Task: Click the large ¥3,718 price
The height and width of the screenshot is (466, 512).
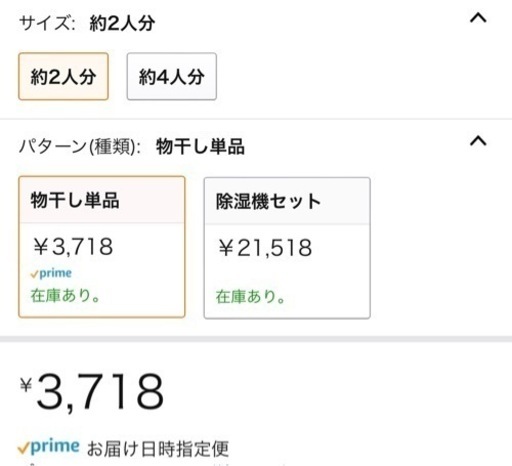Action: (x=92, y=392)
